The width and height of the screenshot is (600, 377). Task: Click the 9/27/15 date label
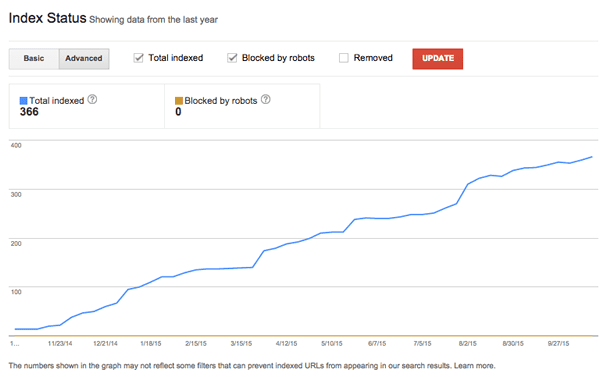(x=558, y=344)
